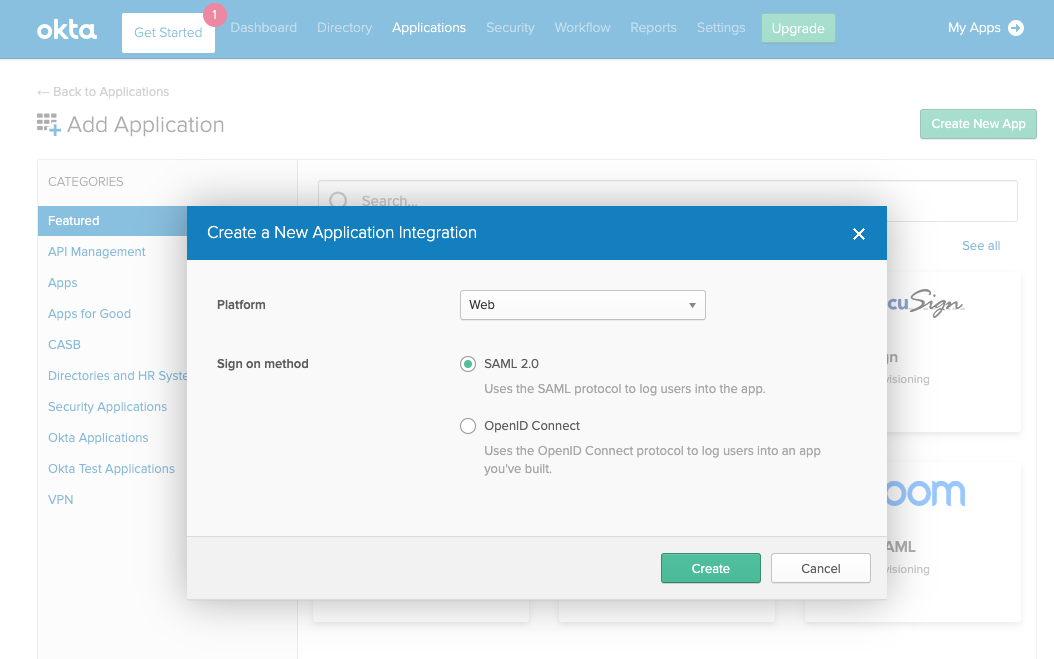Click the arrow icon next to My Apps

click(1017, 28)
